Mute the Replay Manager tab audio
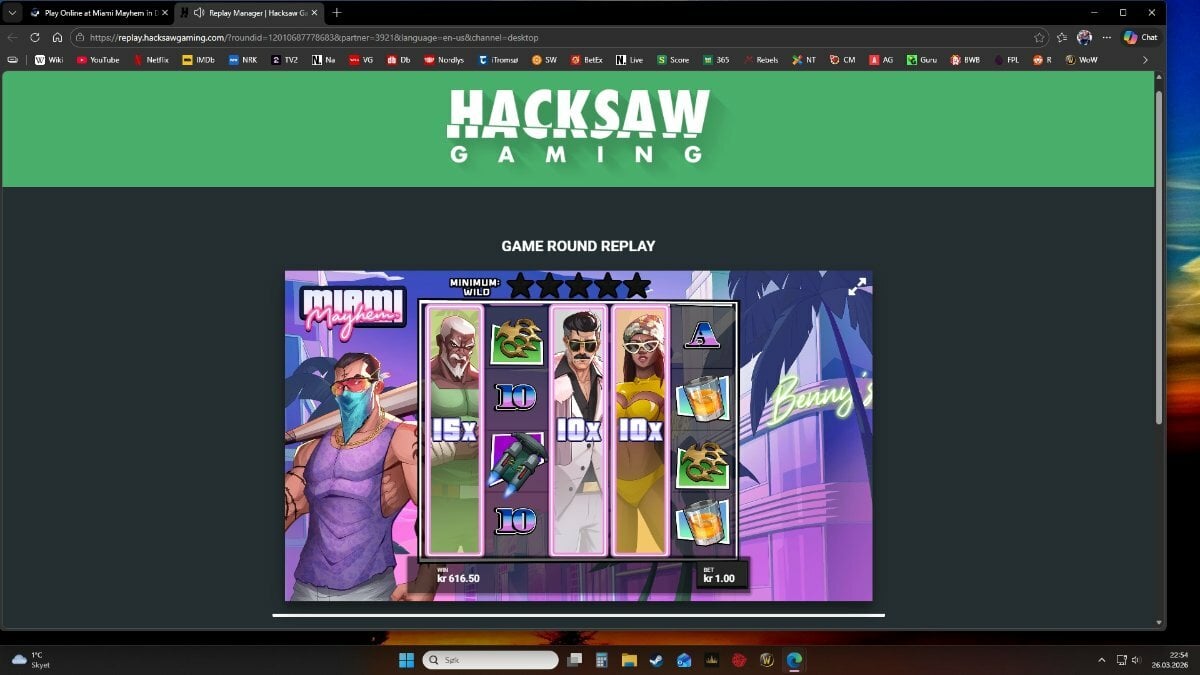The image size is (1200, 675). point(199,13)
